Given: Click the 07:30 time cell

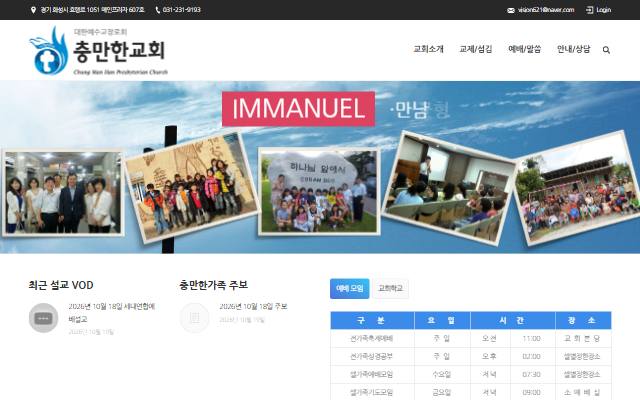Looking at the screenshot, I should click(532, 374).
